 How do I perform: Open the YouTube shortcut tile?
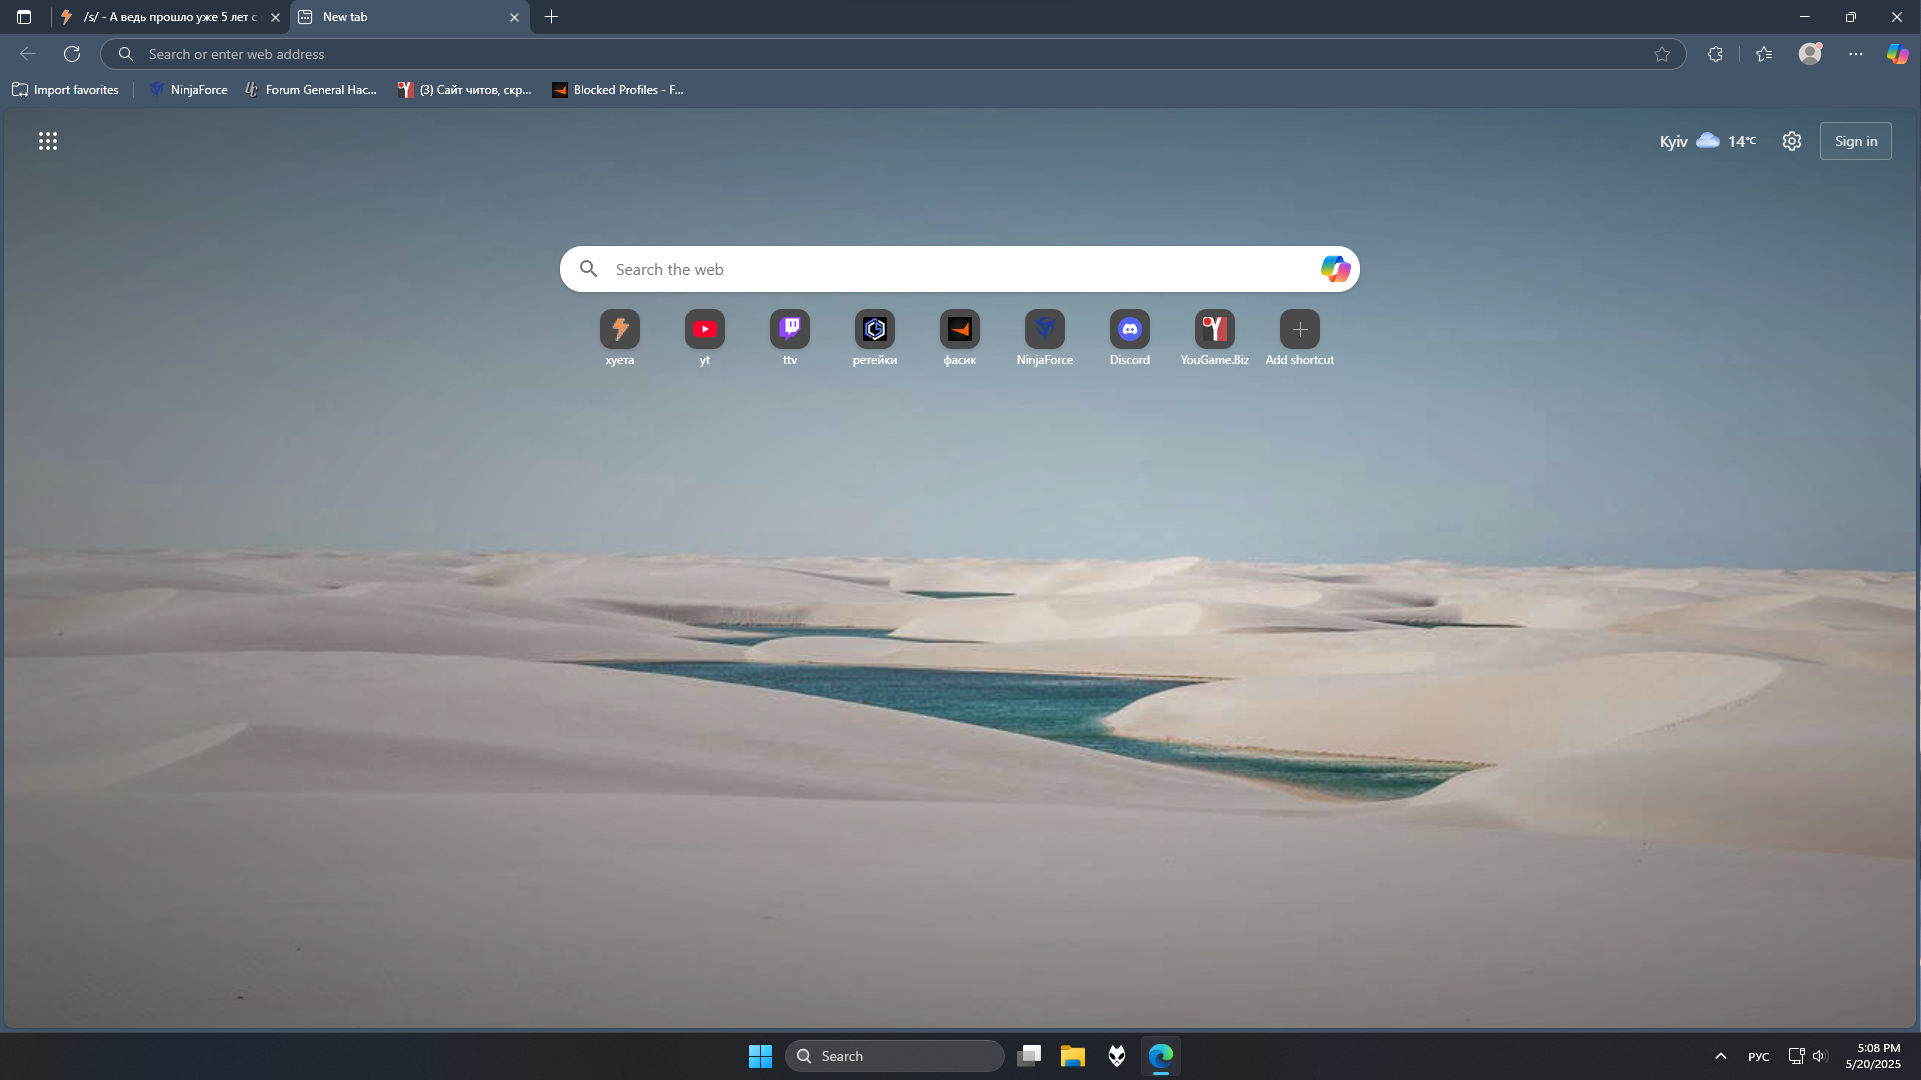tap(704, 329)
